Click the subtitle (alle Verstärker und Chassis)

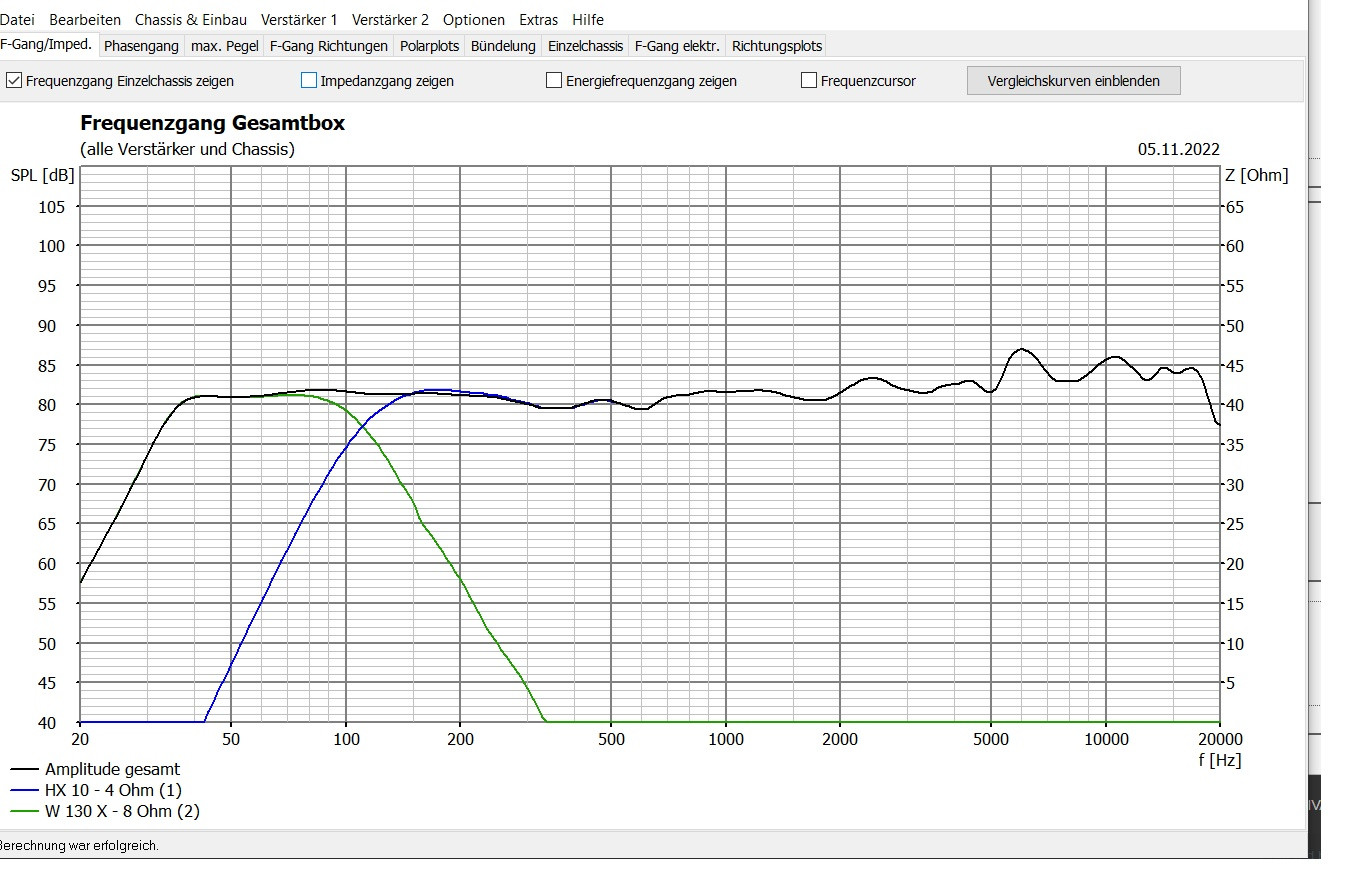pos(187,150)
